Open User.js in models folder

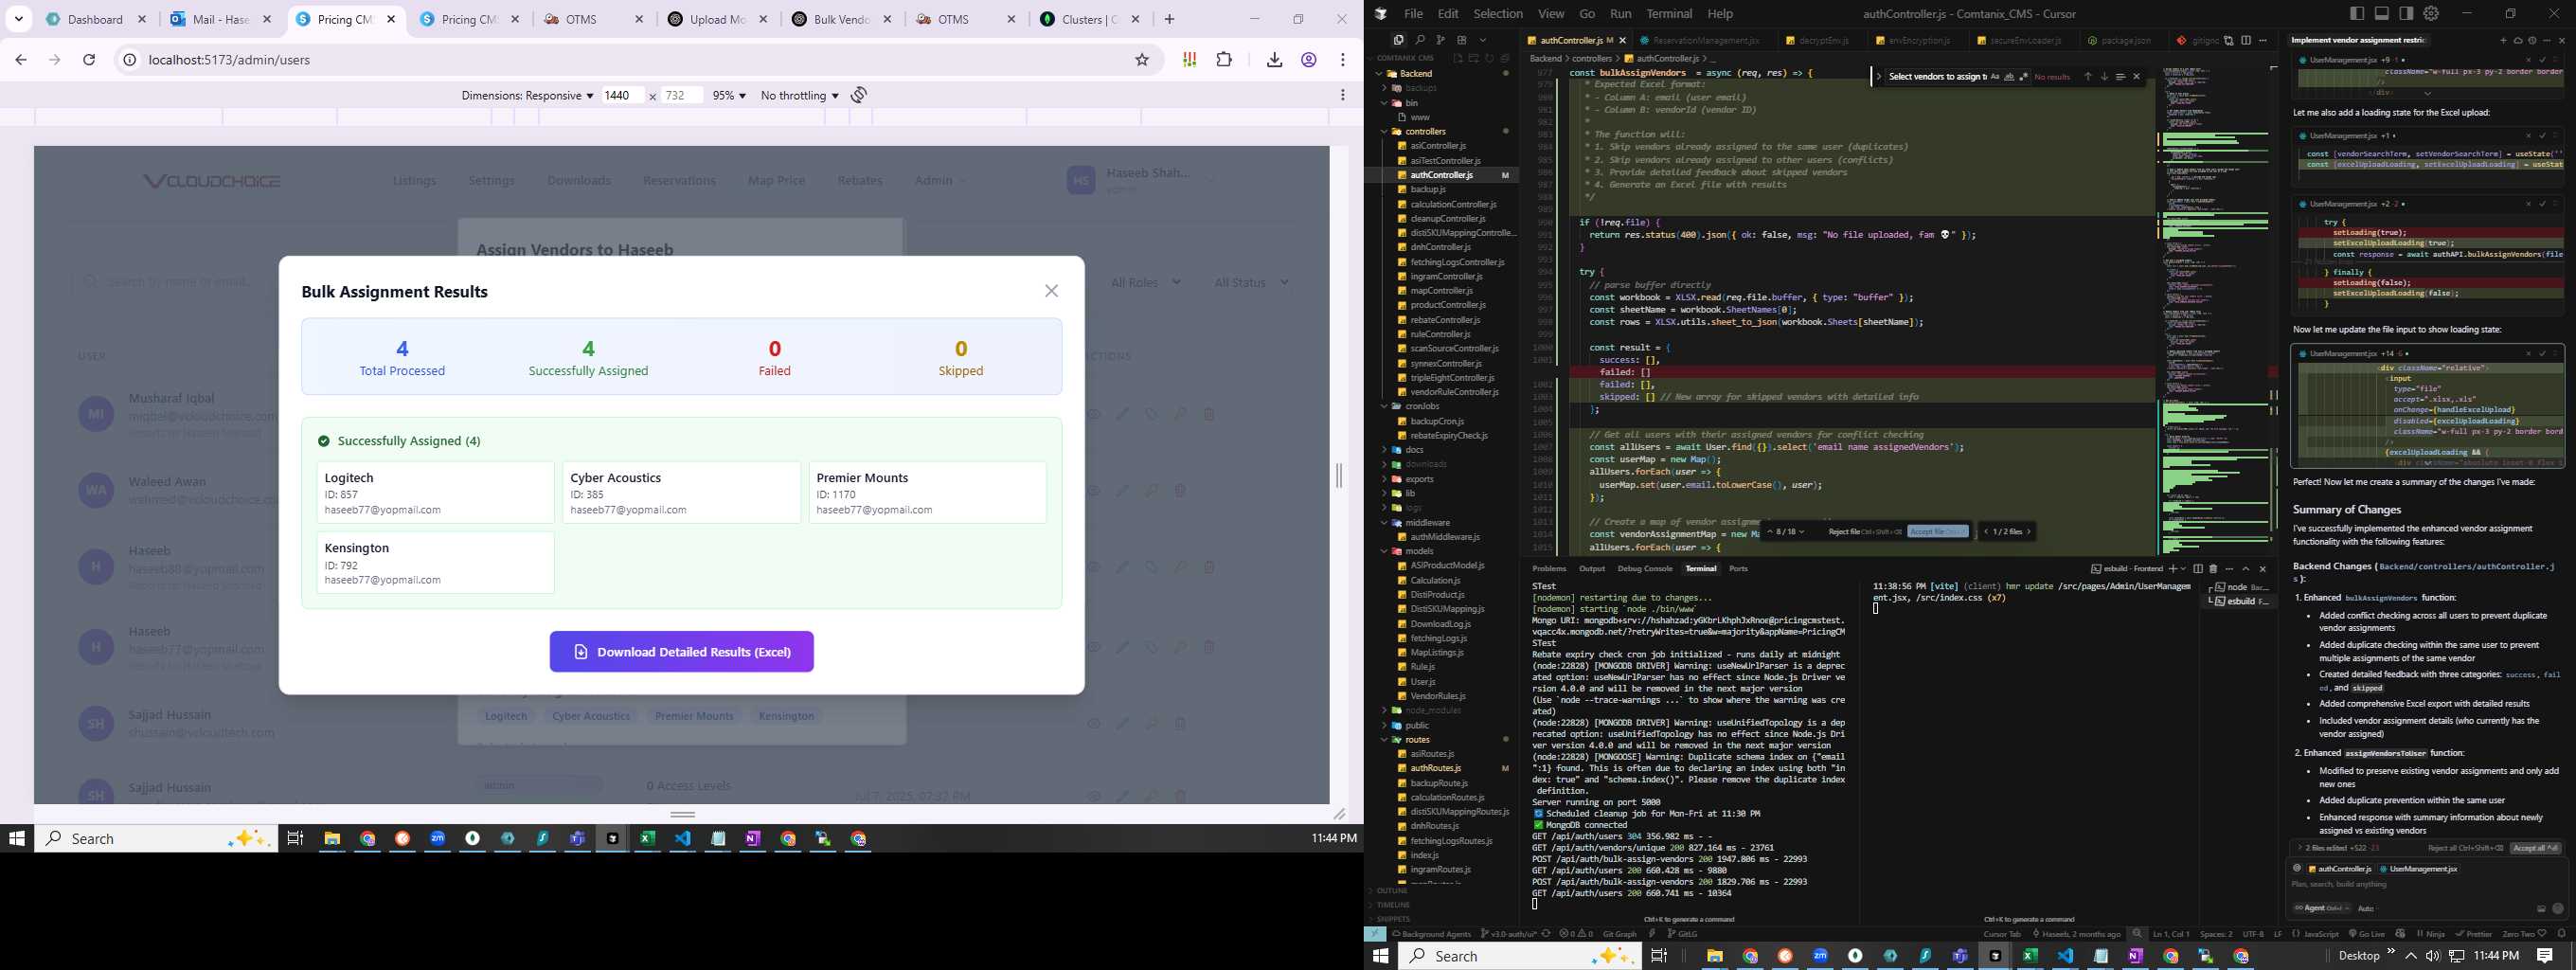1422,681
